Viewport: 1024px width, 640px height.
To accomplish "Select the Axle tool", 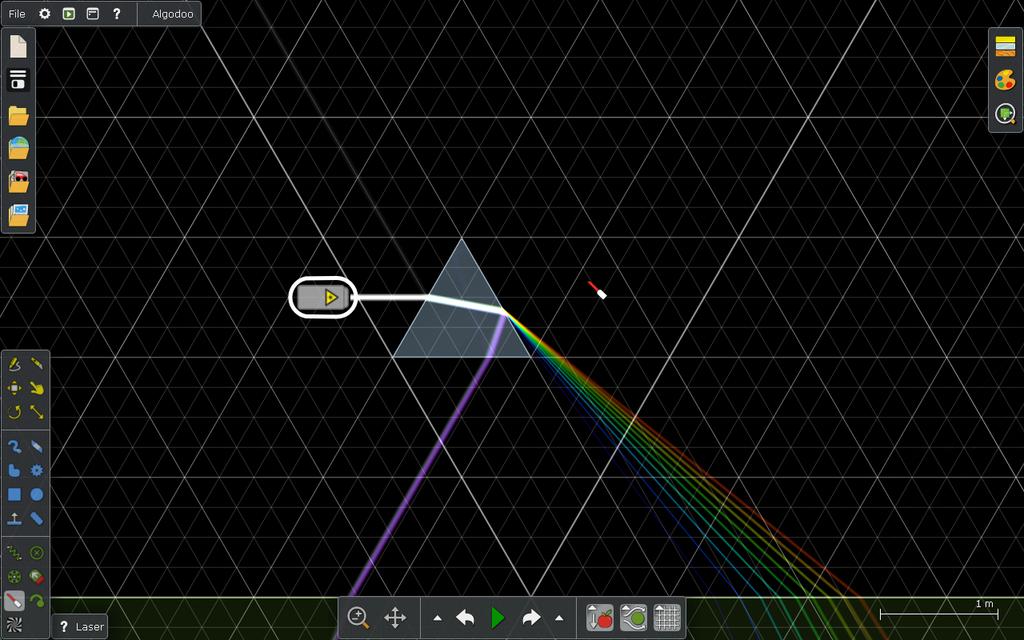I will [14, 577].
